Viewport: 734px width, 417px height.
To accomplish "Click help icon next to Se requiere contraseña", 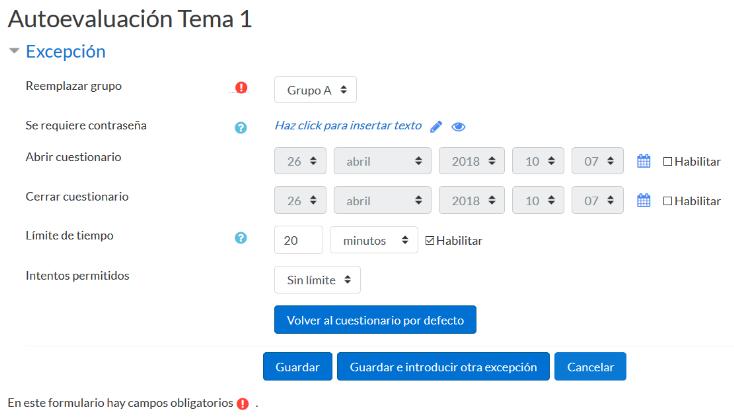I will point(241,127).
